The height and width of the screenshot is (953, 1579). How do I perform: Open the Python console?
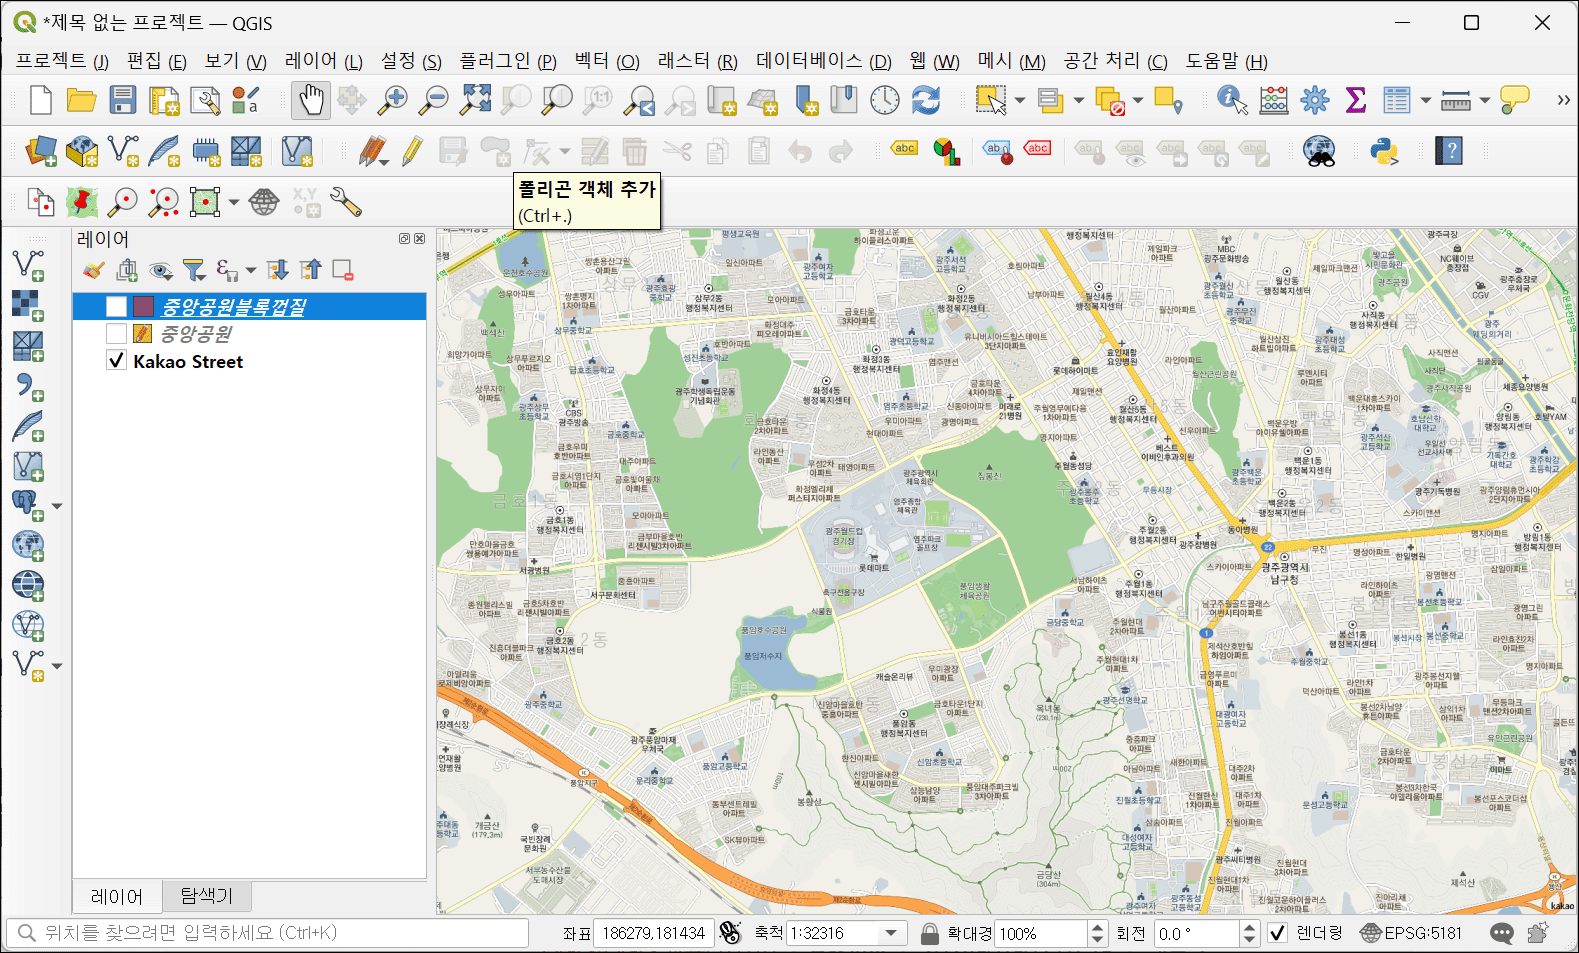click(1385, 151)
